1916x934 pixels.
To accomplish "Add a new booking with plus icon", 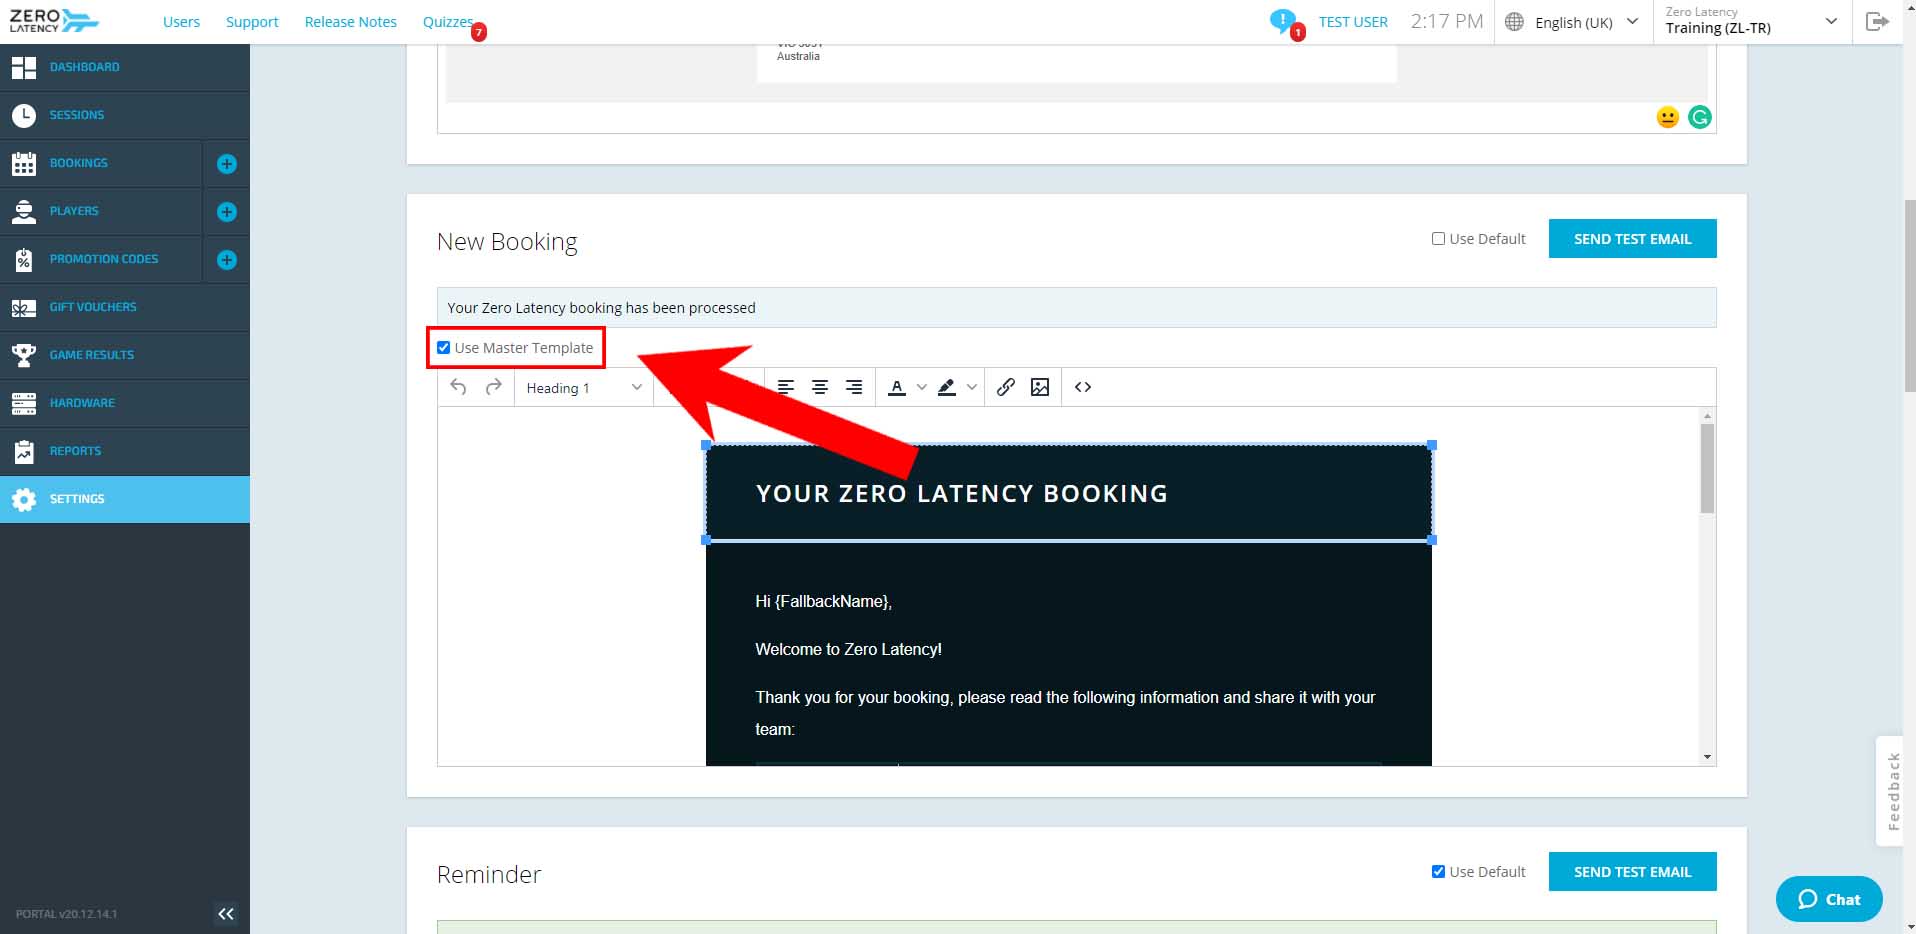I will pyautogui.click(x=227, y=164).
